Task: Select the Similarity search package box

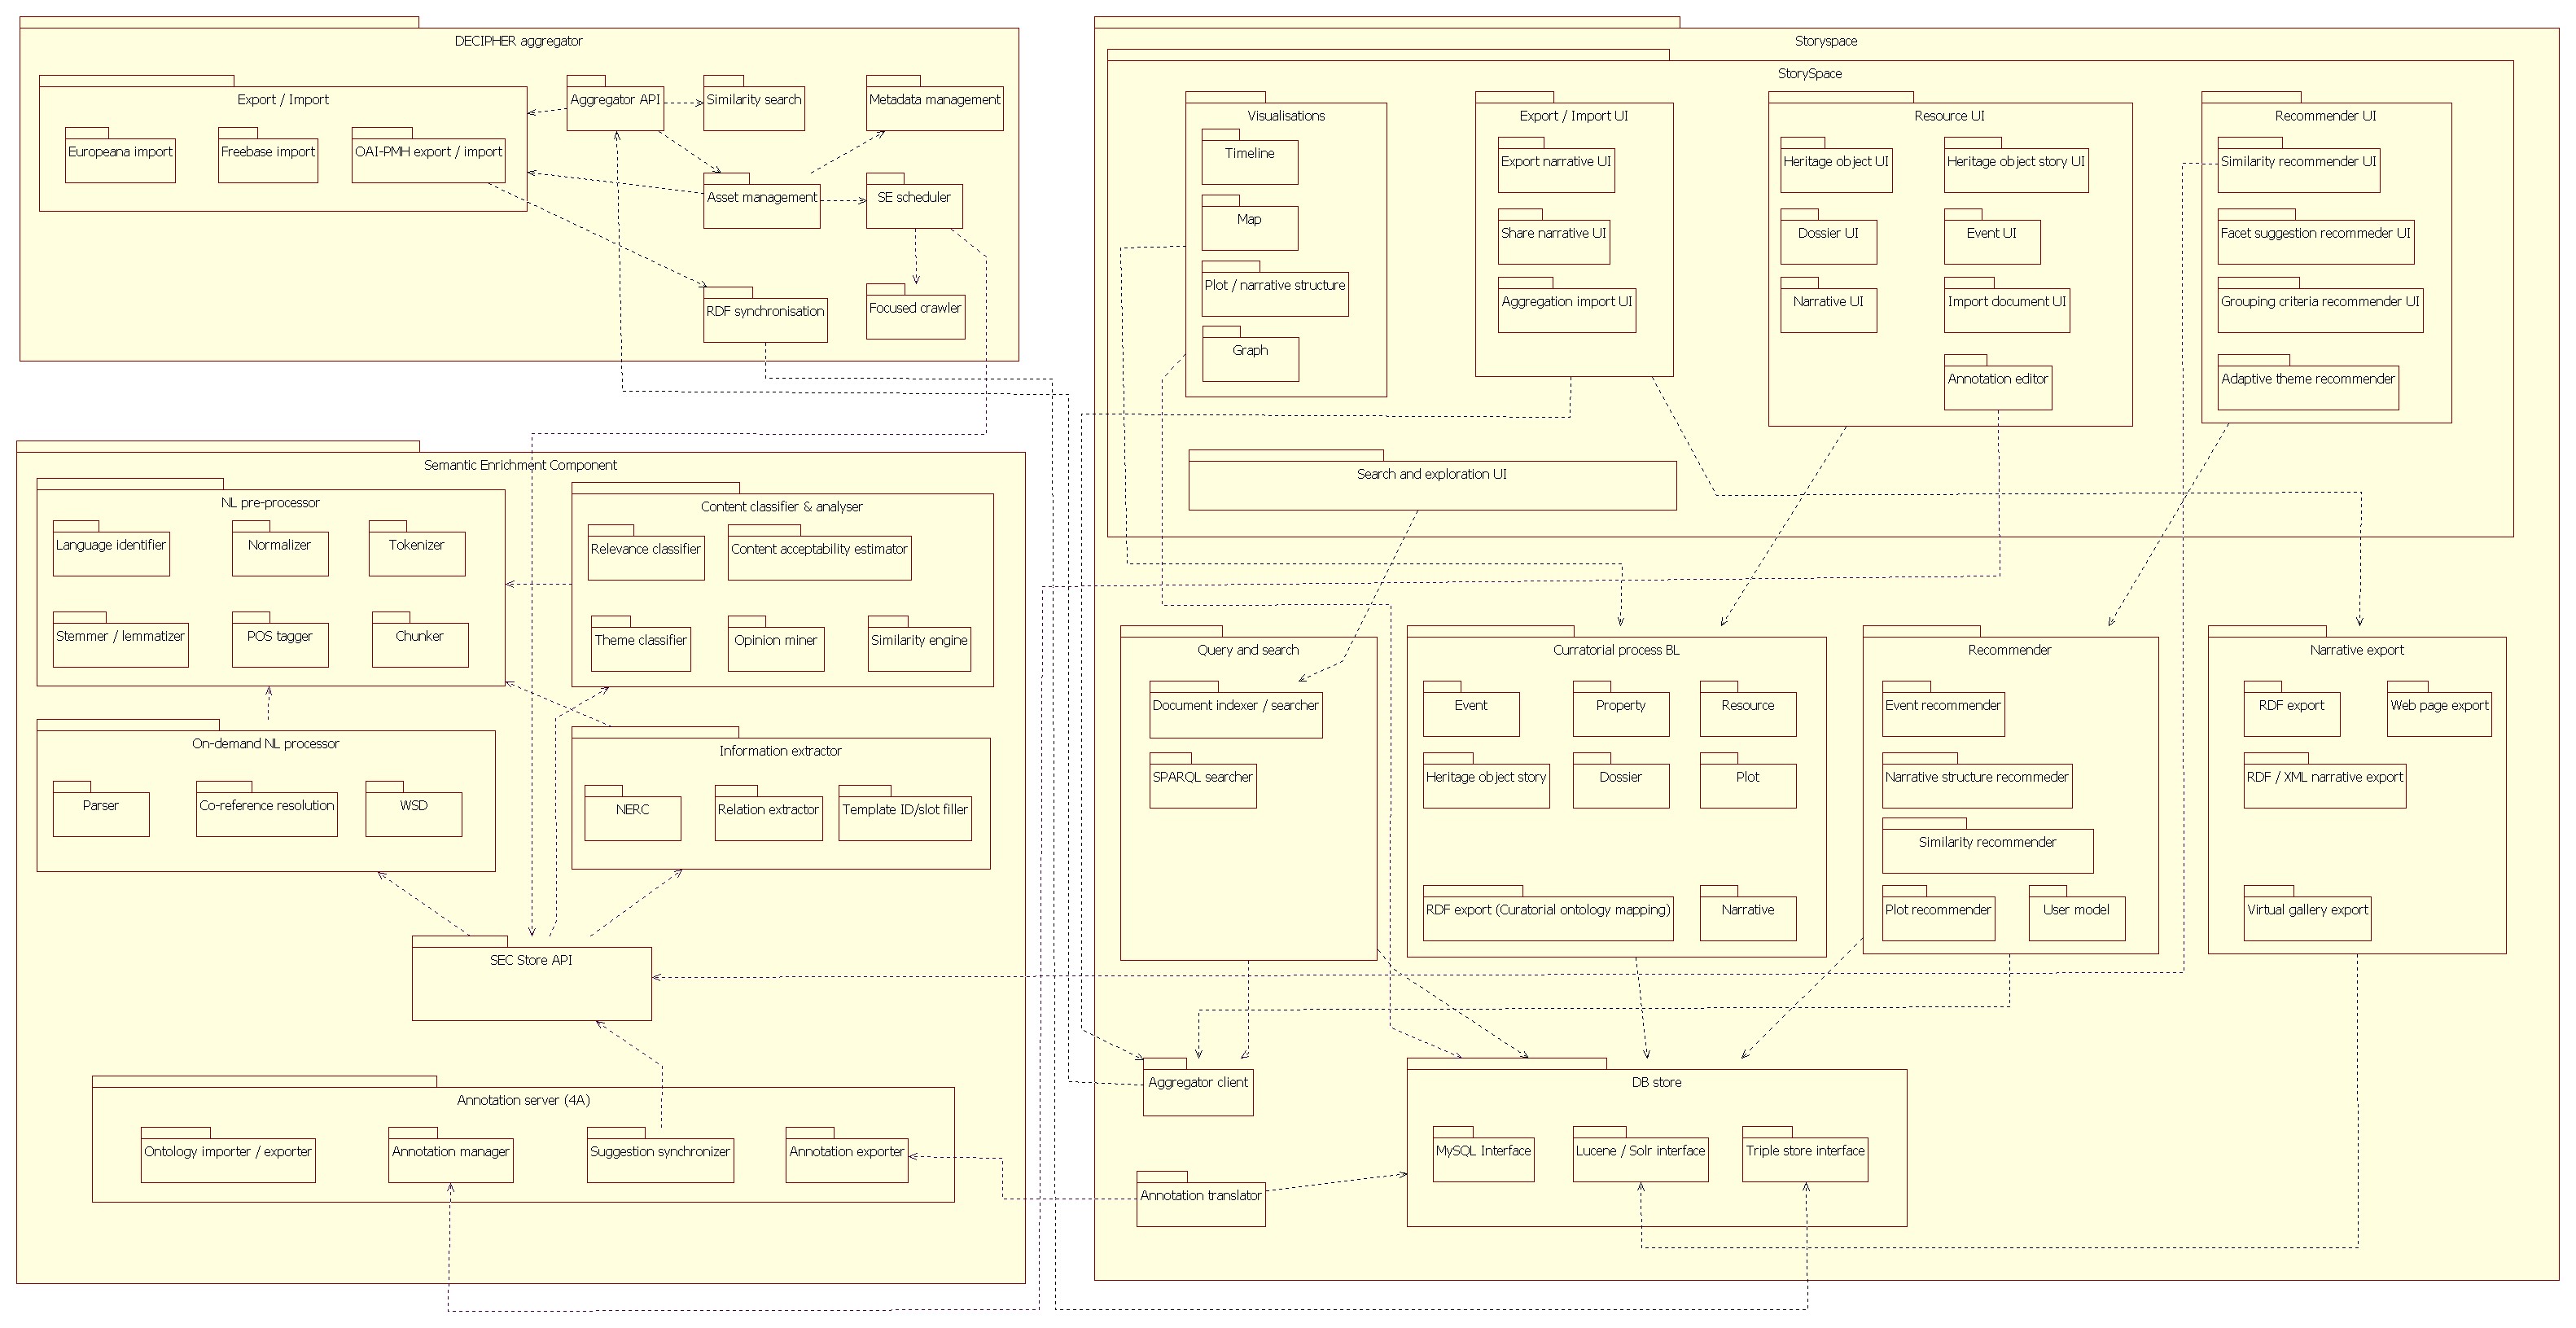Action: (x=753, y=107)
